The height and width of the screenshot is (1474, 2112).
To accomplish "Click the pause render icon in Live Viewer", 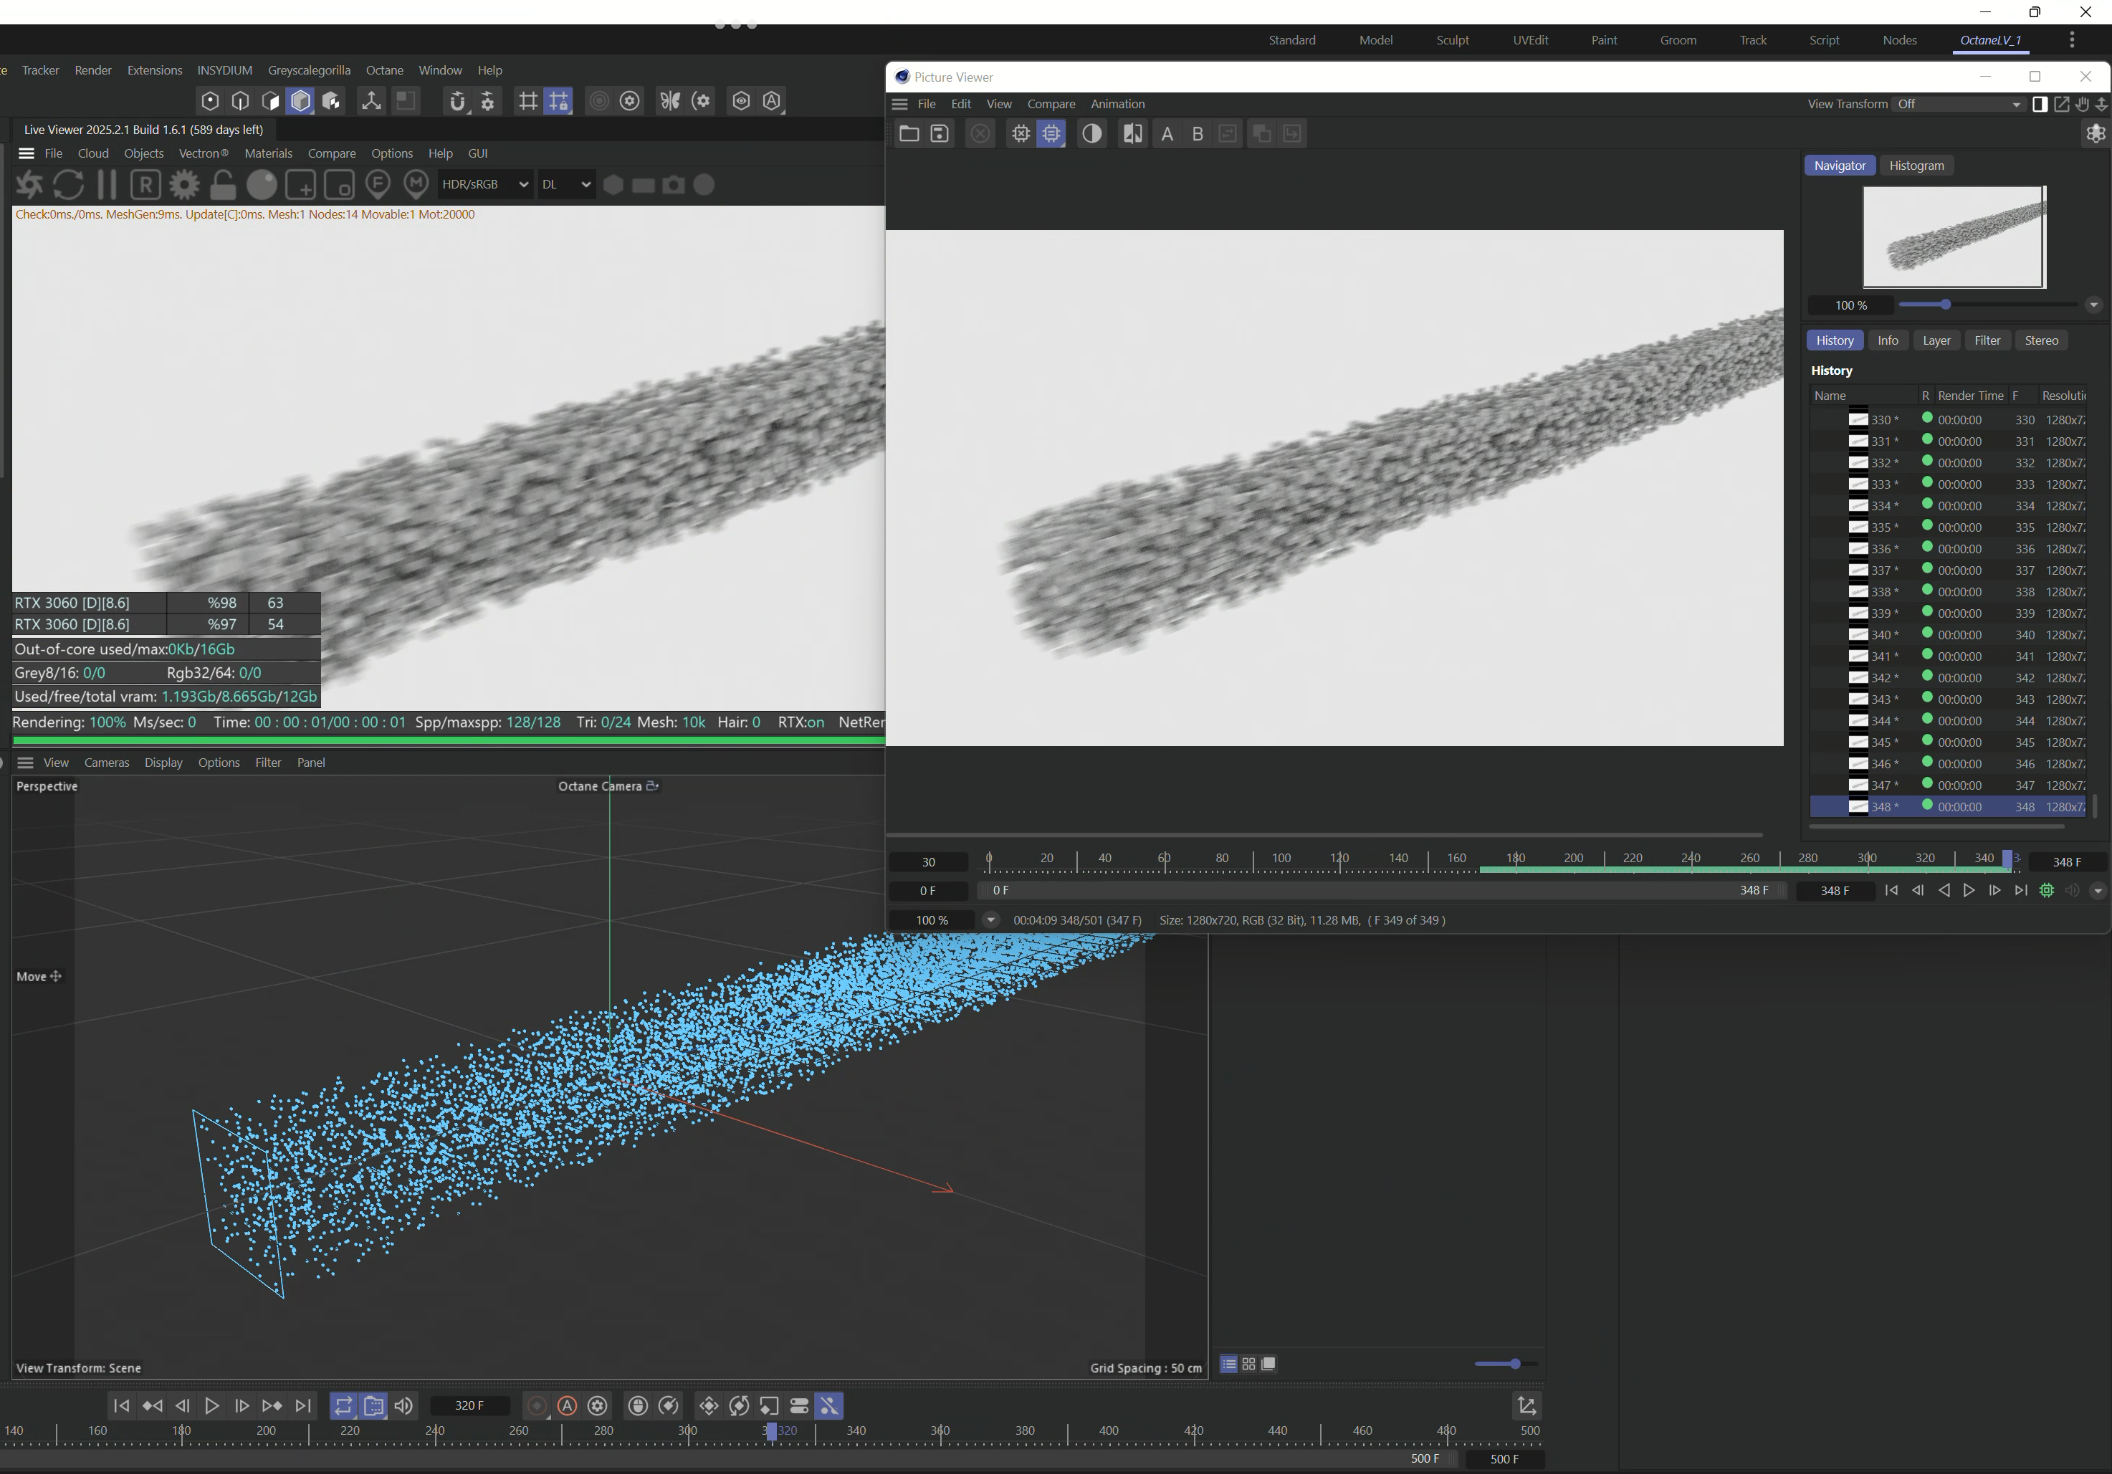I will 107,185.
